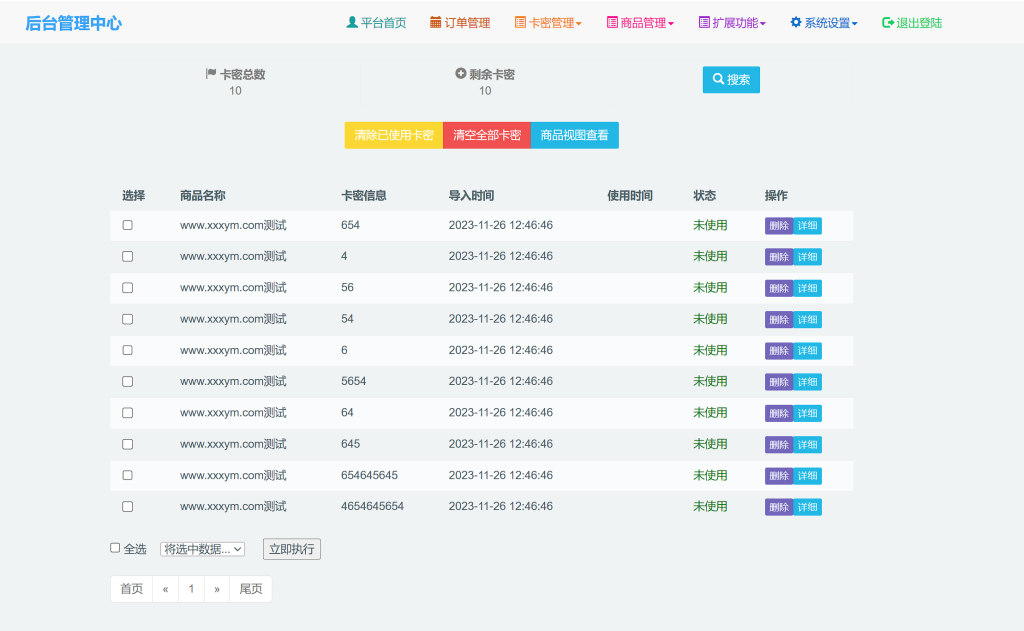This screenshot has height=631, width=1024.
Task: Tick the checkbox for card 4654645654
Action: (127, 506)
